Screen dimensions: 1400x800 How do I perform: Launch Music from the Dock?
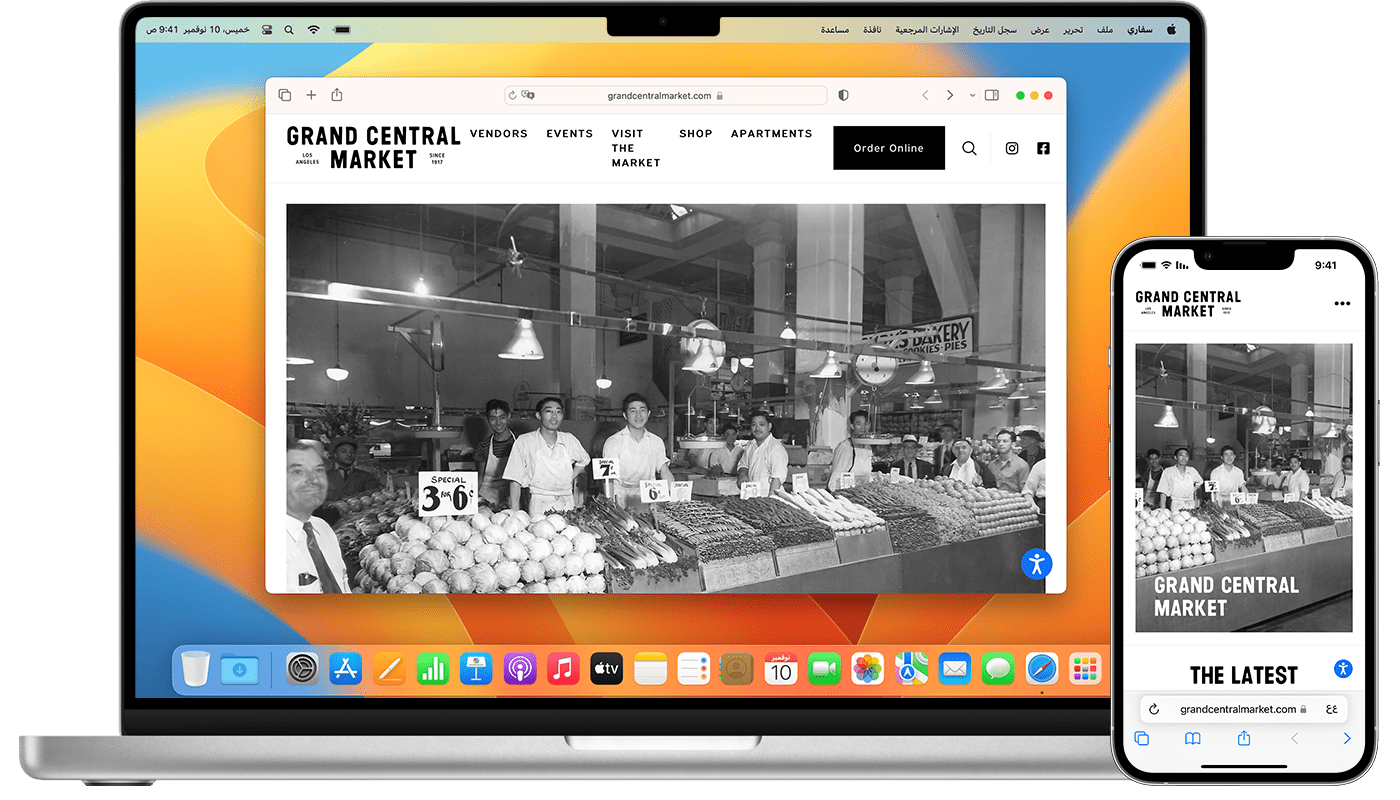[563, 669]
